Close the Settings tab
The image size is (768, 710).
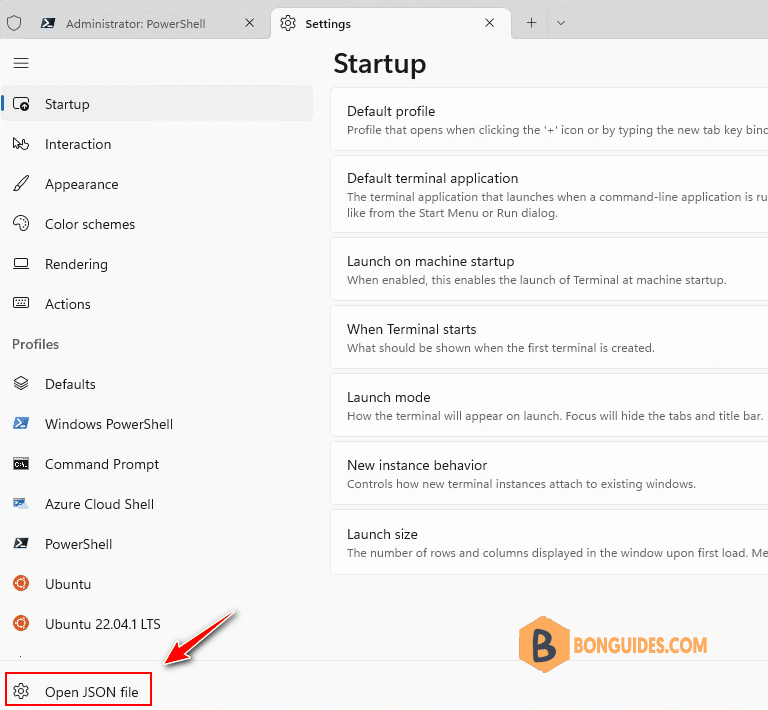click(489, 23)
